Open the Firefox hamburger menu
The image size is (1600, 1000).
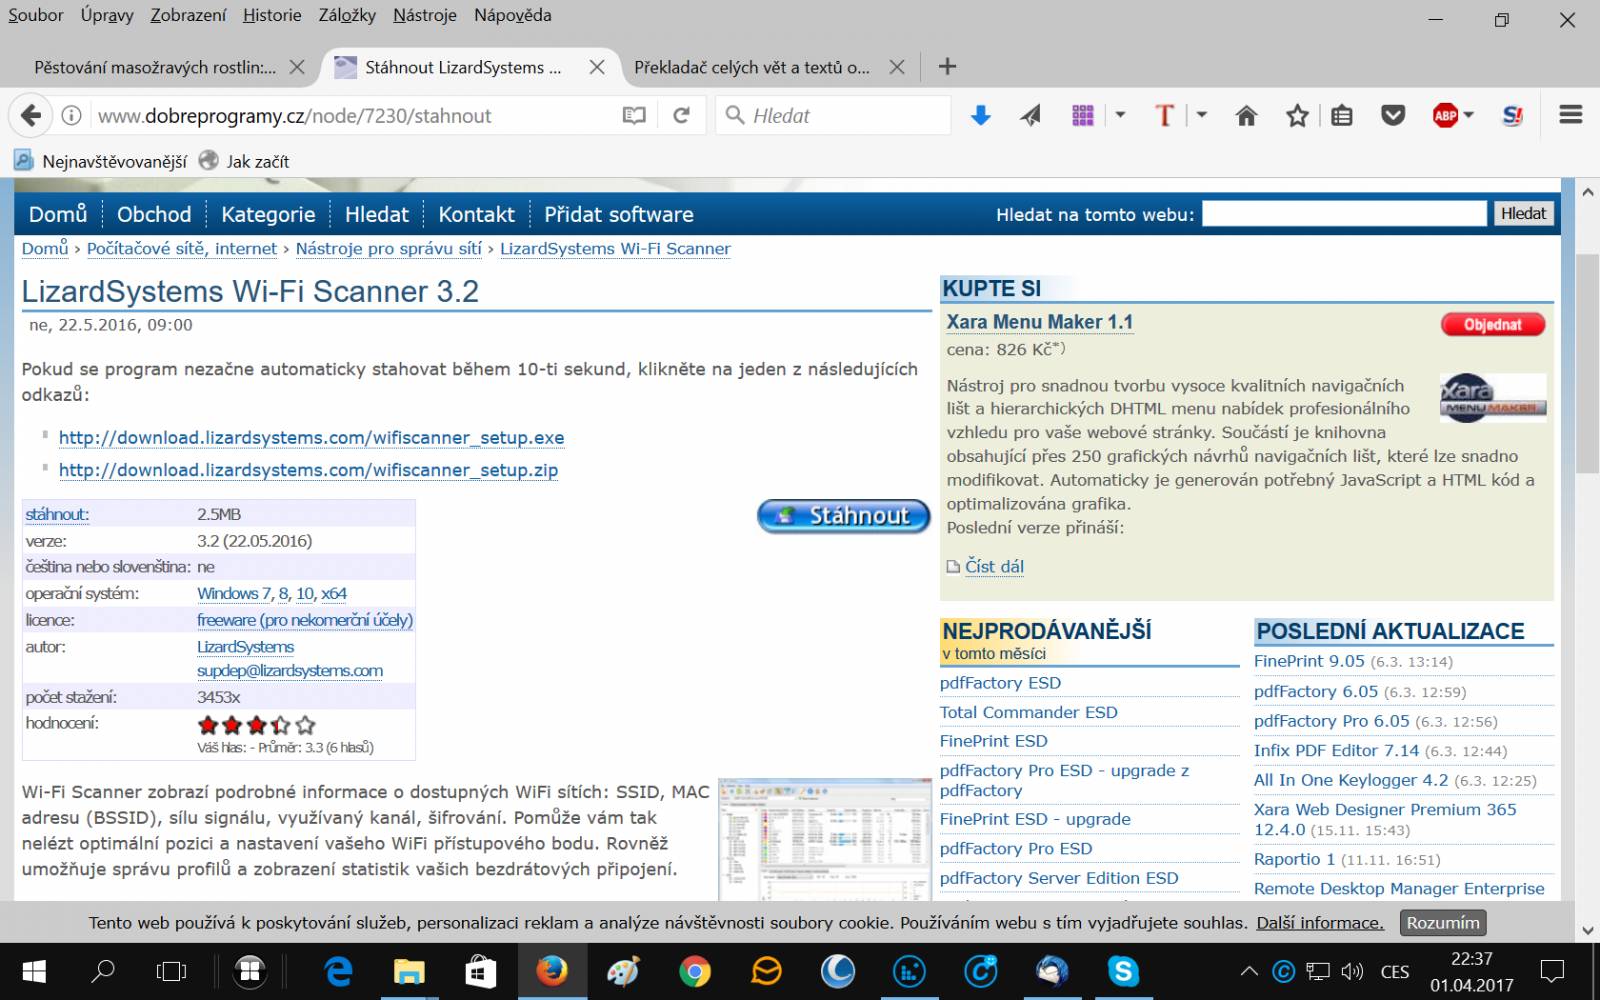pos(1571,115)
